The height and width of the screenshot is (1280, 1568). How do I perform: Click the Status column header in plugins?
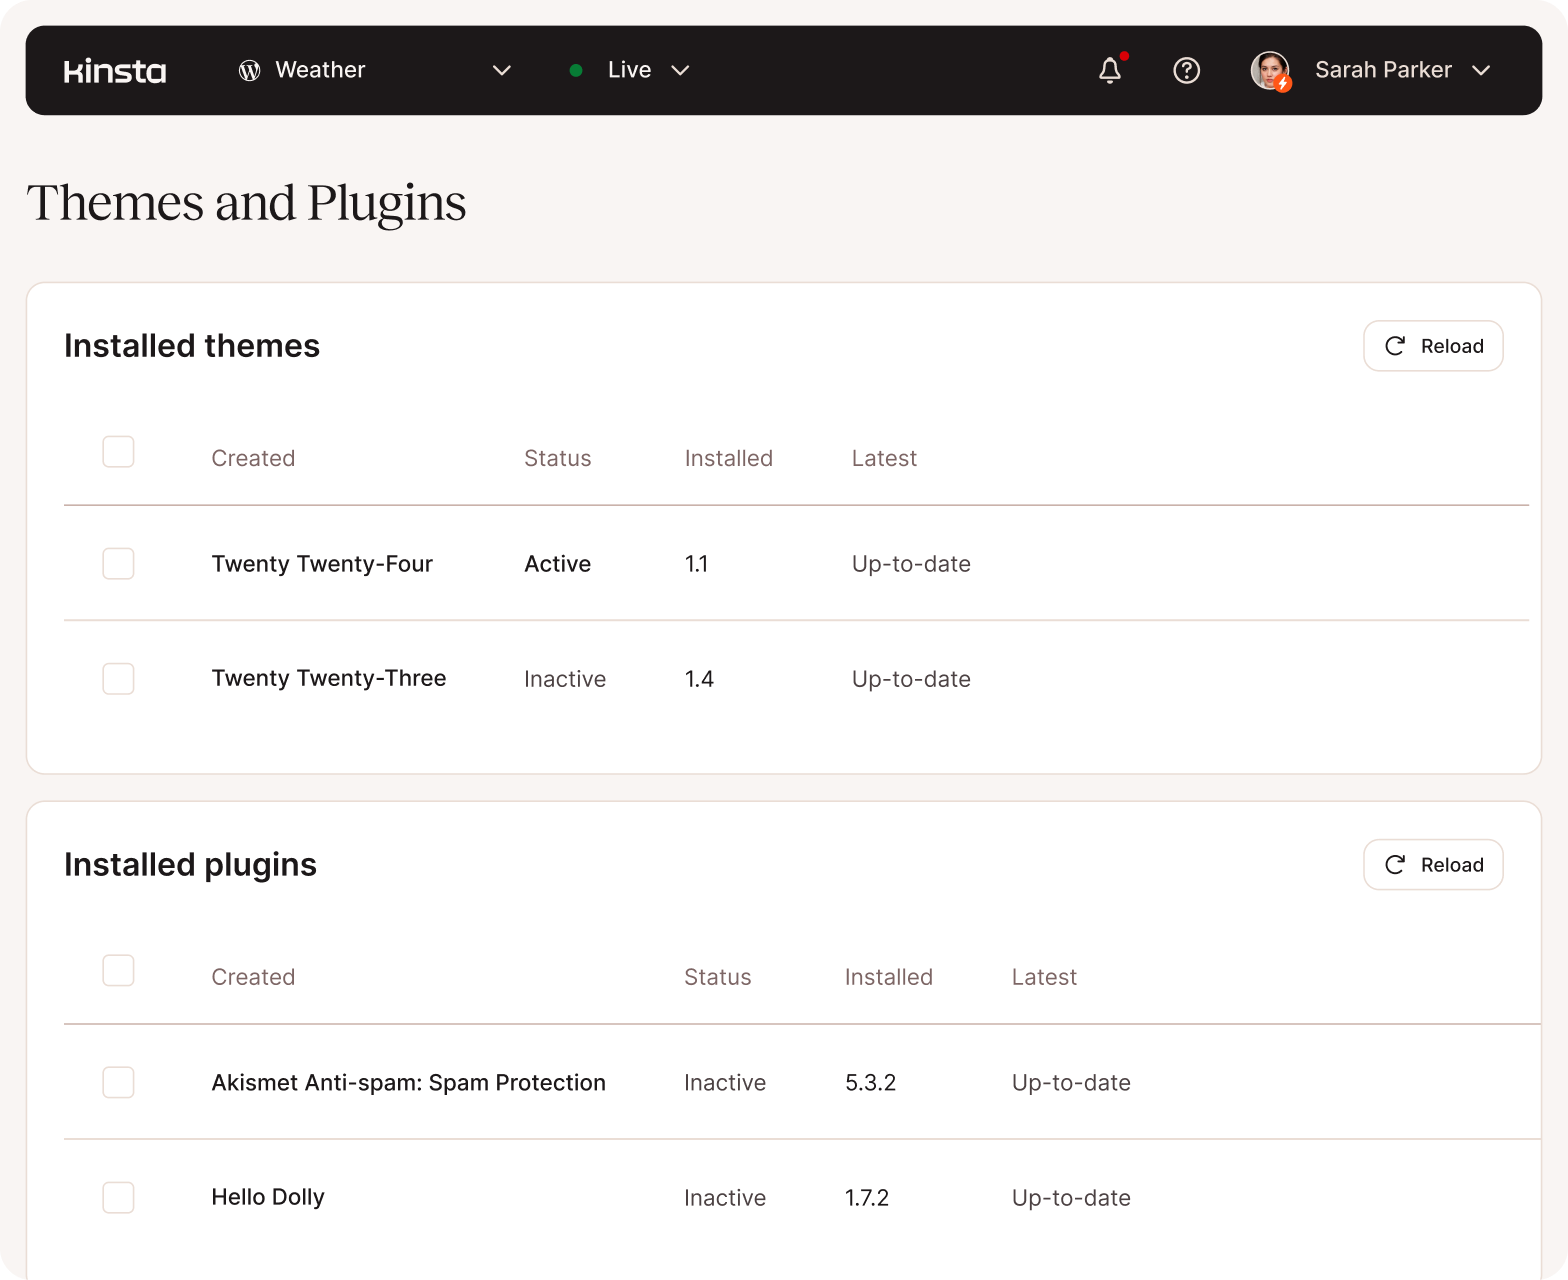pyautogui.click(x=717, y=977)
